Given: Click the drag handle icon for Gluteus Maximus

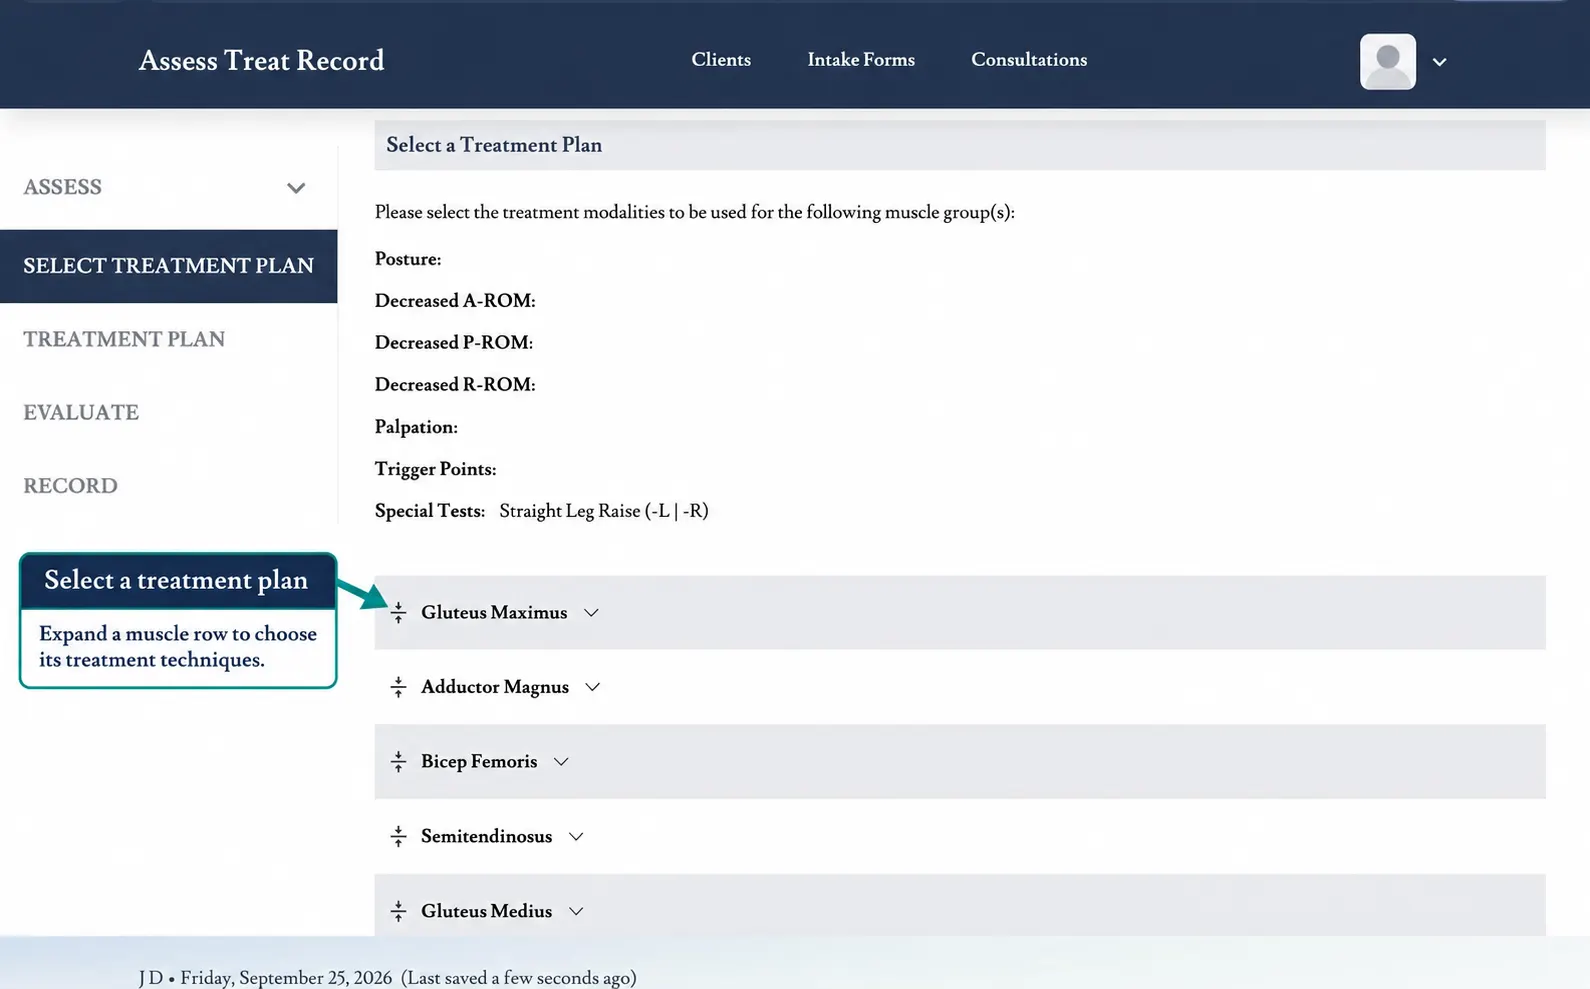Looking at the screenshot, I should 398,613.
